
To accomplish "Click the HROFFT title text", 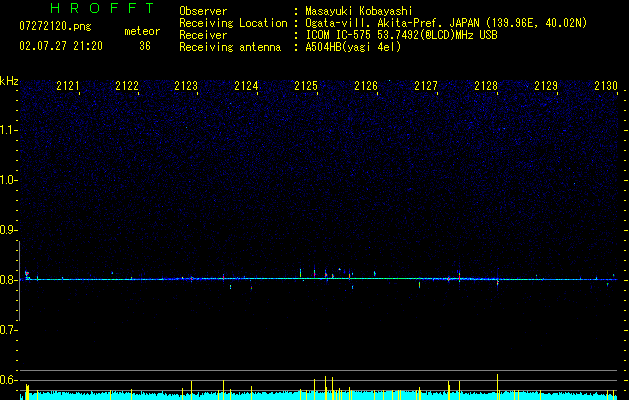I will (x=103, y=8).
